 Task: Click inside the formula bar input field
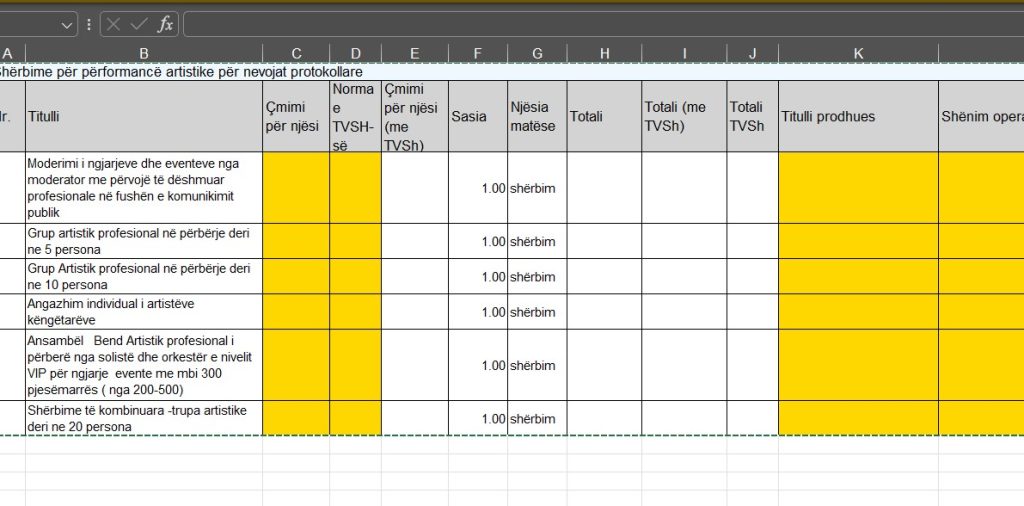(600, 25)
